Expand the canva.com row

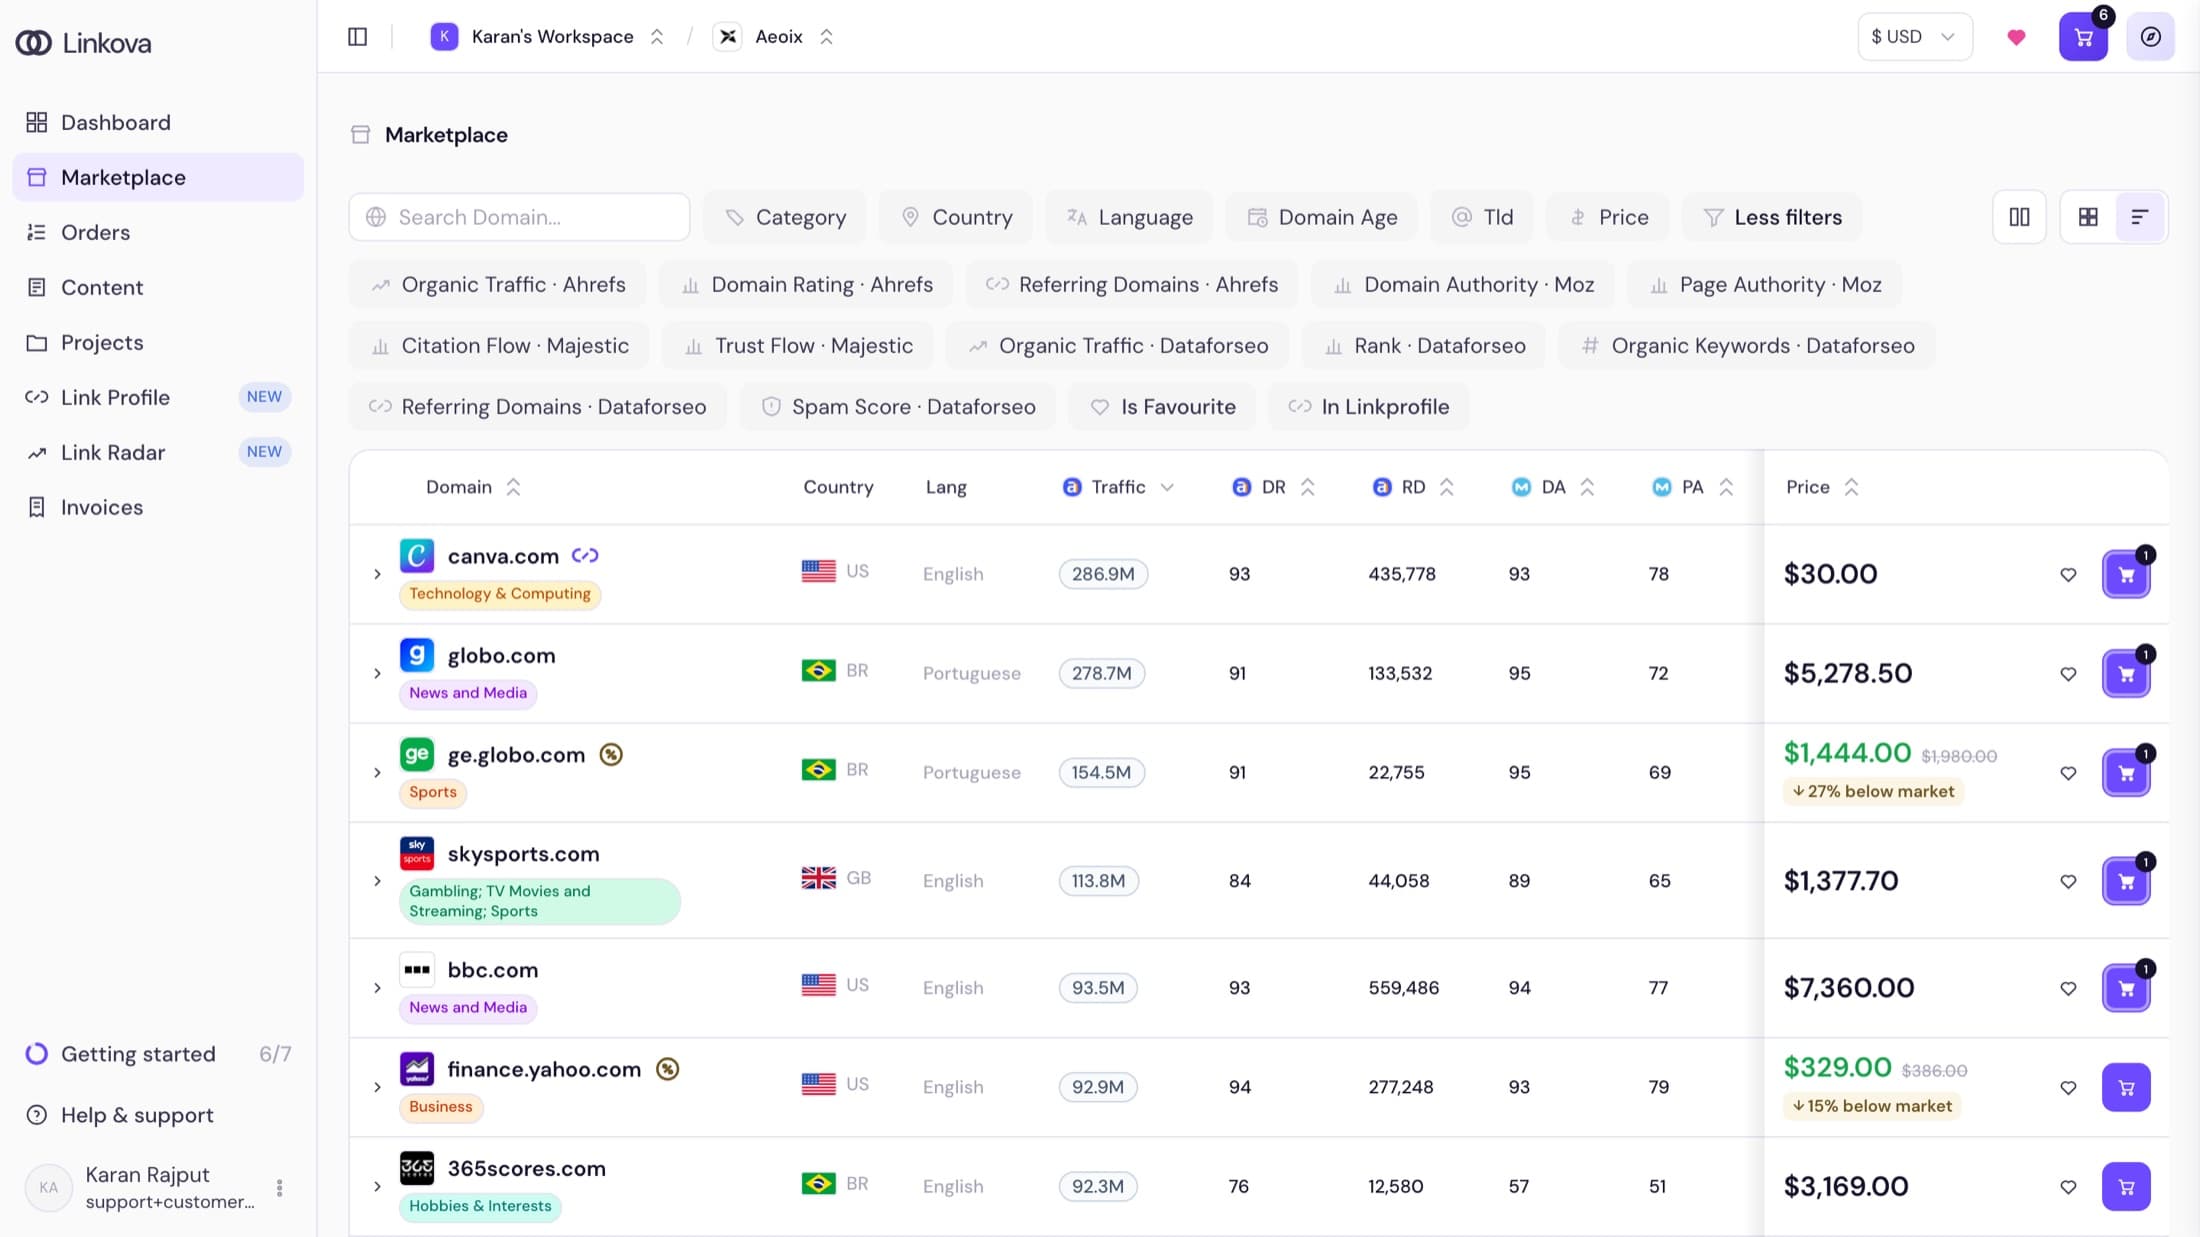coord(377,574)
